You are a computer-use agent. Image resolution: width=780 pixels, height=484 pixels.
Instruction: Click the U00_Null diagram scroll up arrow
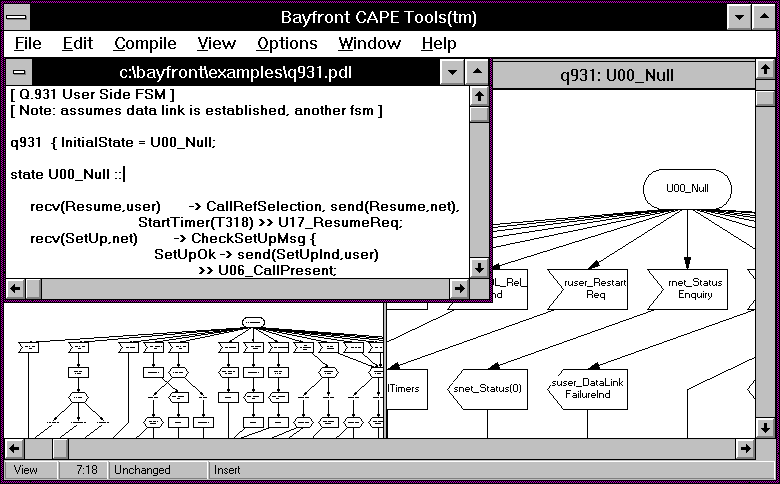(765, 70)
